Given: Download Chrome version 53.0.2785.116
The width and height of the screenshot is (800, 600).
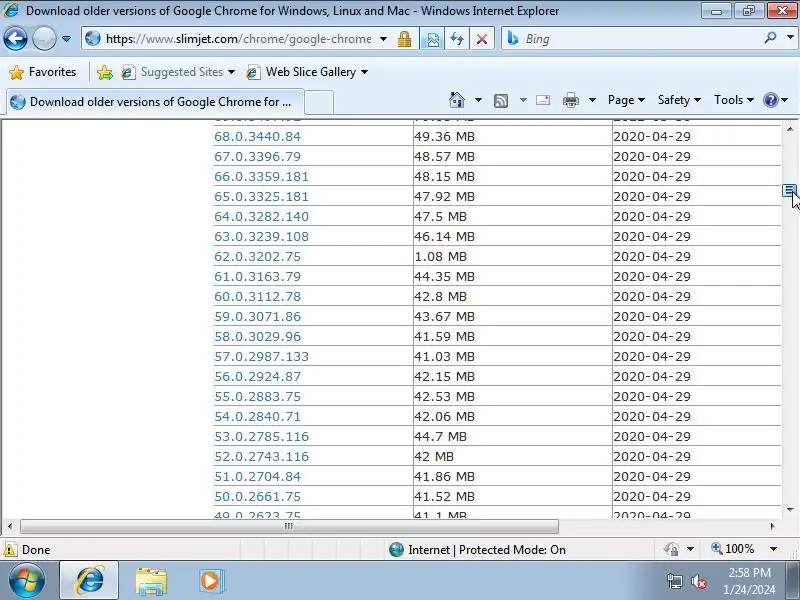Looking at the screenshot, I should pos(261,437).
